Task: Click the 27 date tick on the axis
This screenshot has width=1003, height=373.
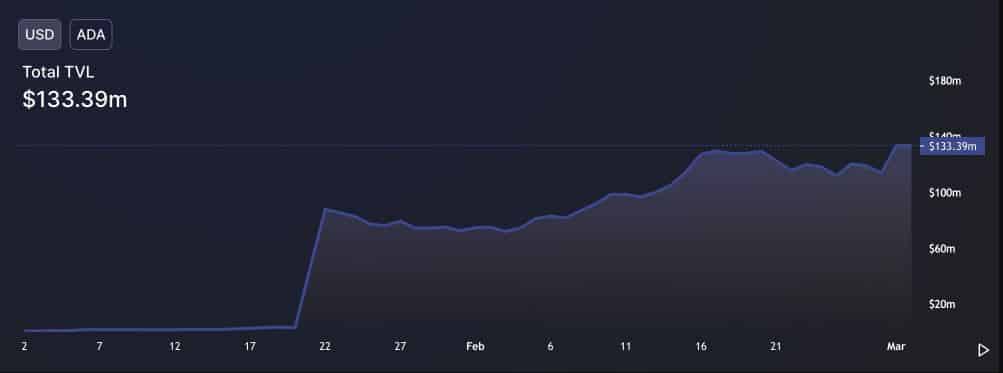Action: click(x=400, y=346)
